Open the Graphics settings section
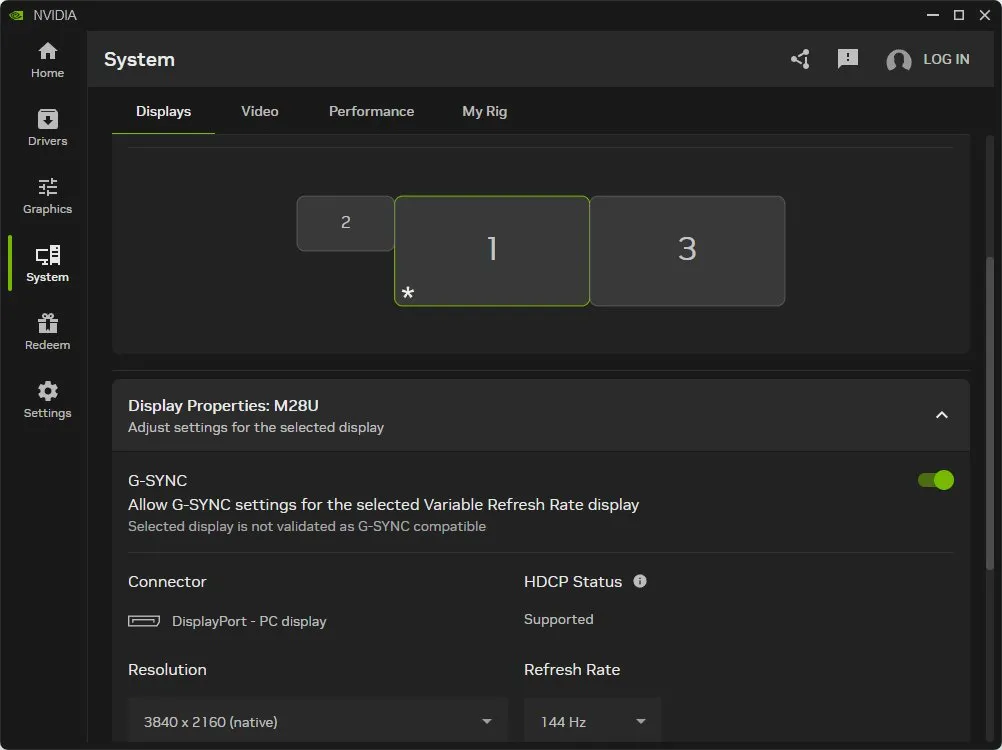Viewport: 1002px width, 750px height. tap(47, 196)
